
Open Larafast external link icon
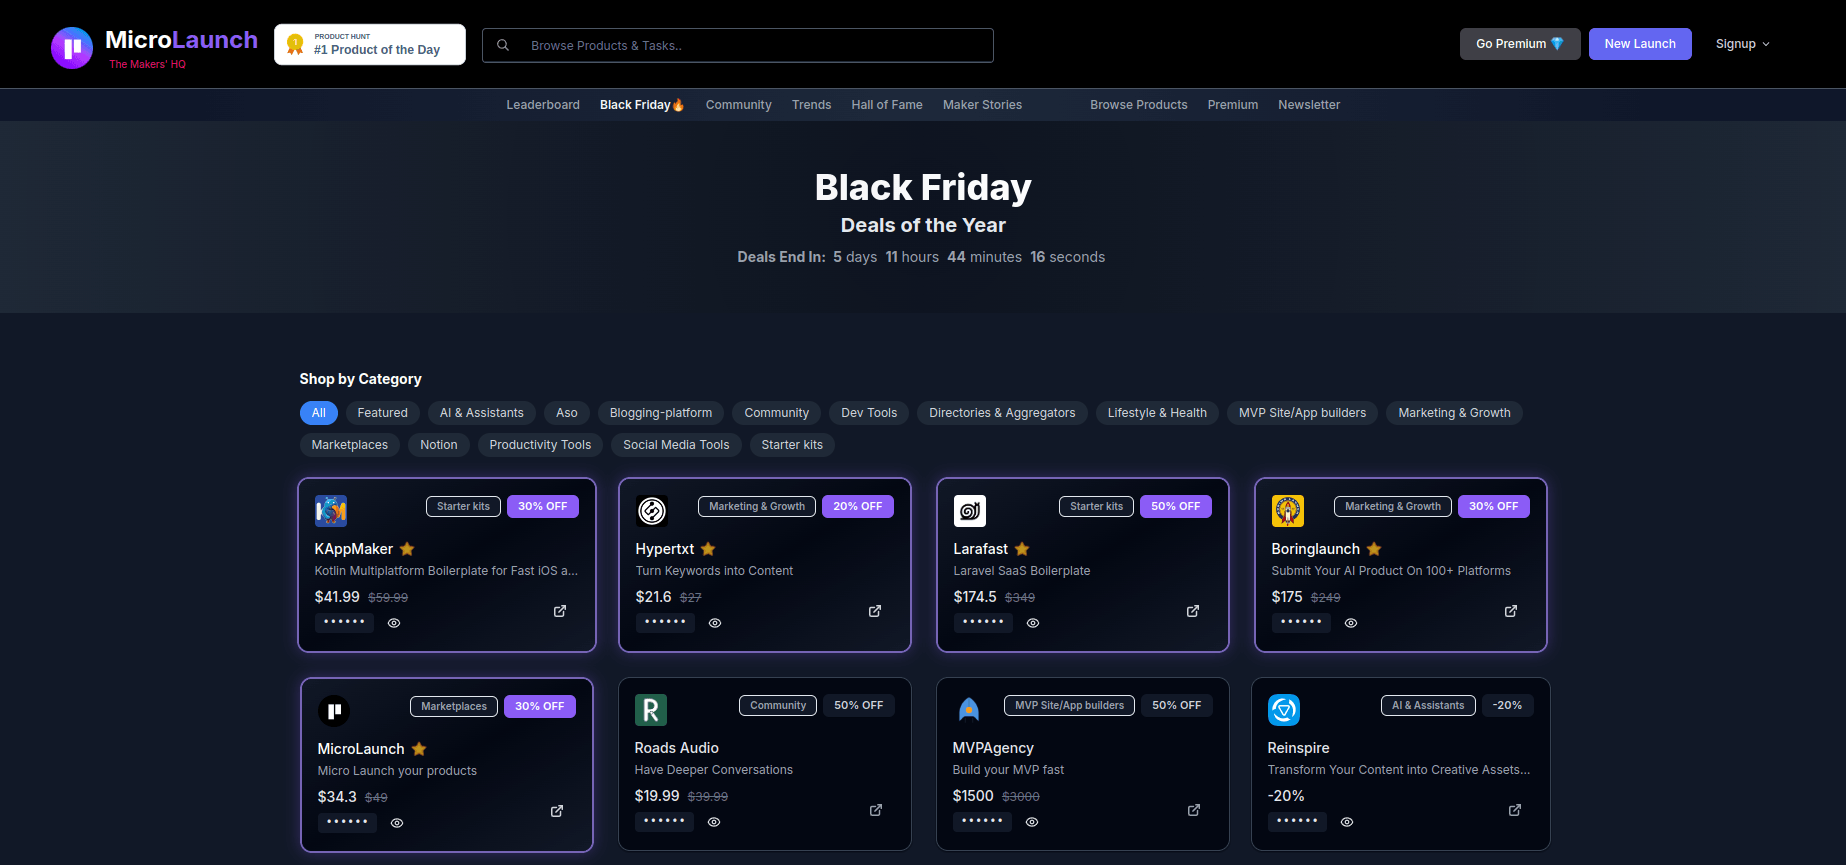pos(1193,611)
